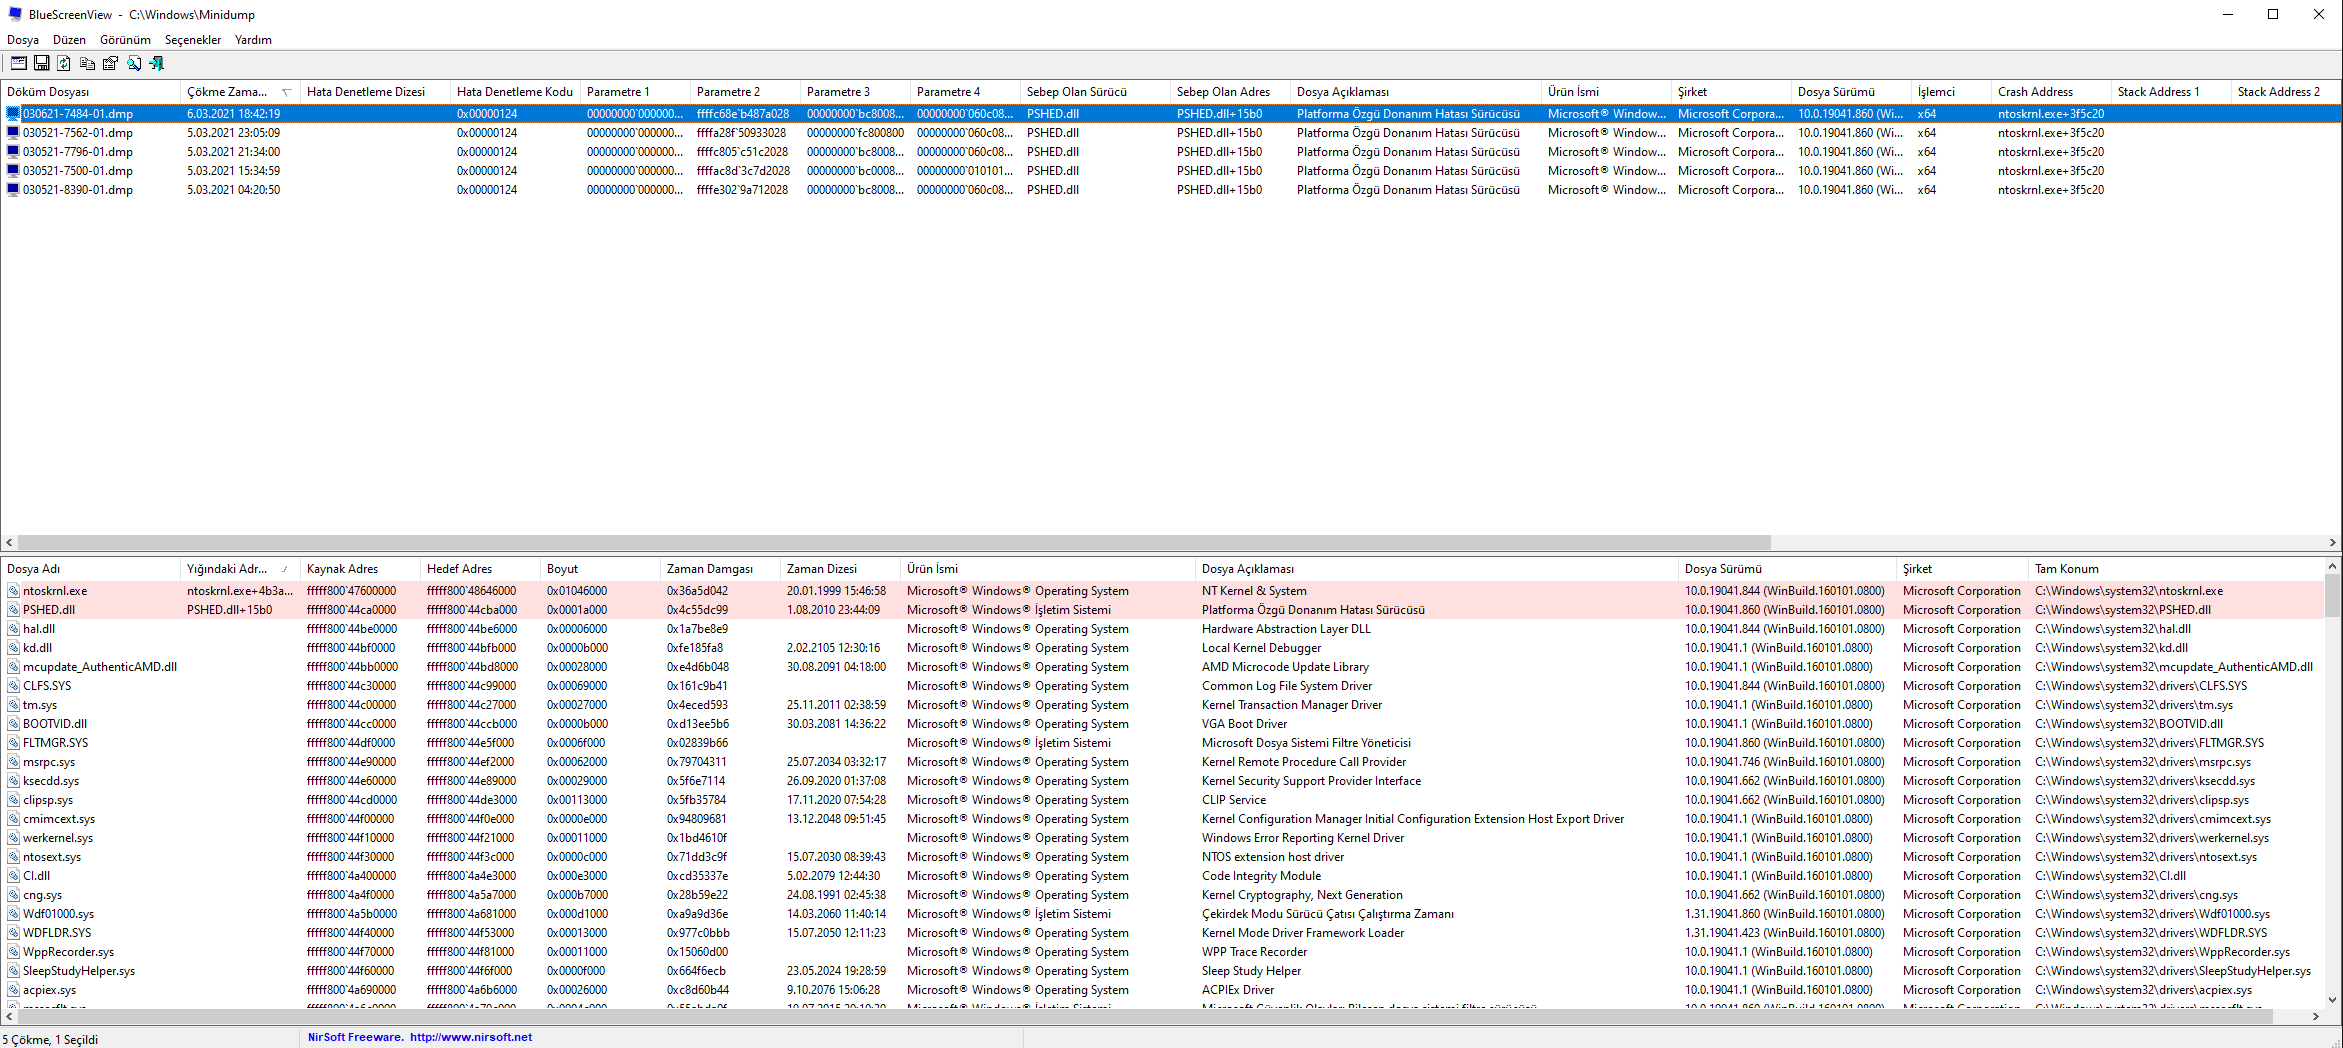Click the dump icon beside 030621-7484-01.dmp

(13, 114)
